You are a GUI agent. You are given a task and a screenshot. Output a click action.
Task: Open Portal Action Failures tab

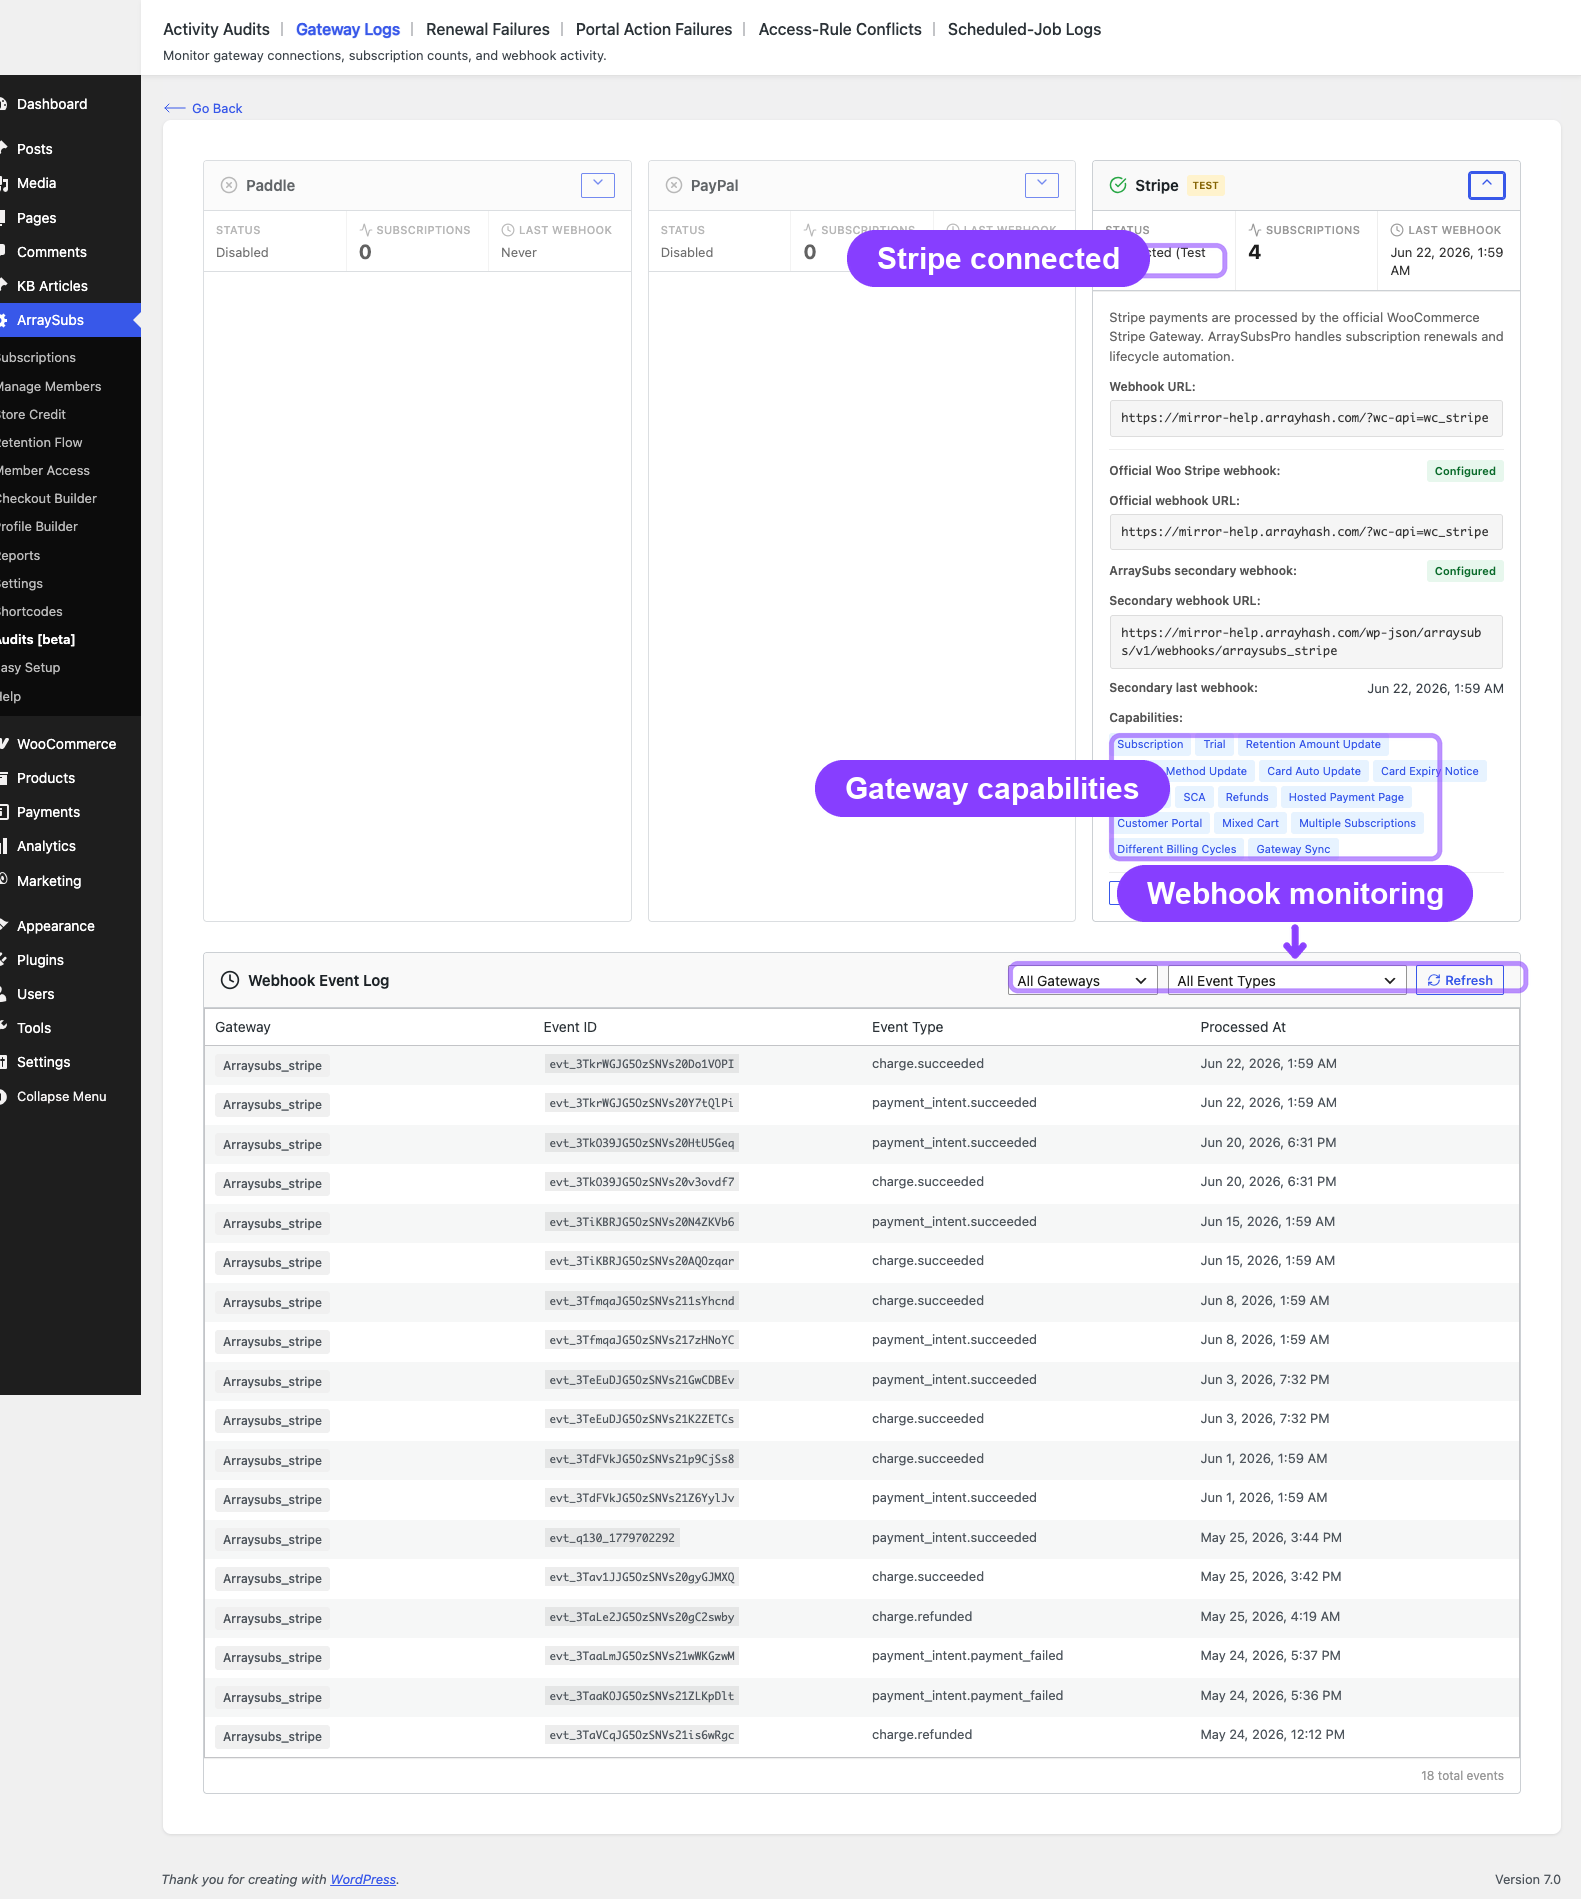click(x=654, y=29)
